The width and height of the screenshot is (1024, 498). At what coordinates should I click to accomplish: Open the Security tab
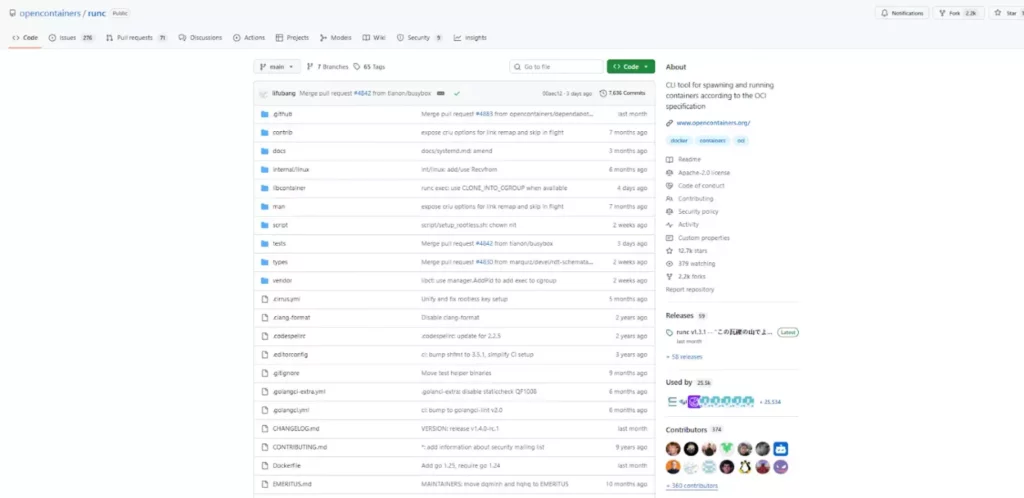(419, 38)
